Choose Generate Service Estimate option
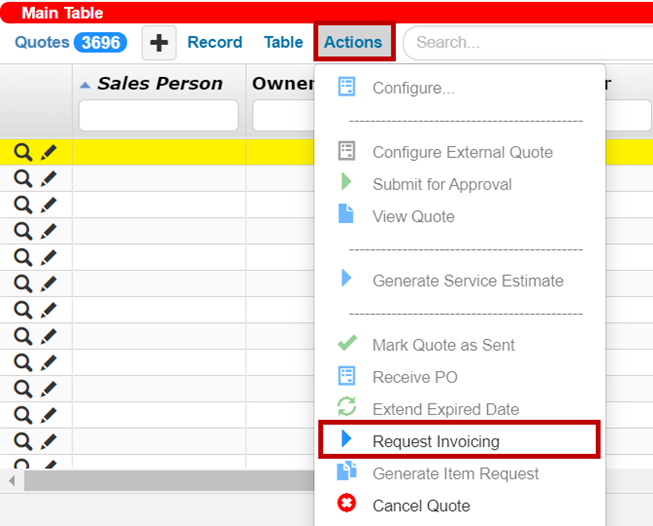The image size is (653, 526). click(x=467, y=281)
